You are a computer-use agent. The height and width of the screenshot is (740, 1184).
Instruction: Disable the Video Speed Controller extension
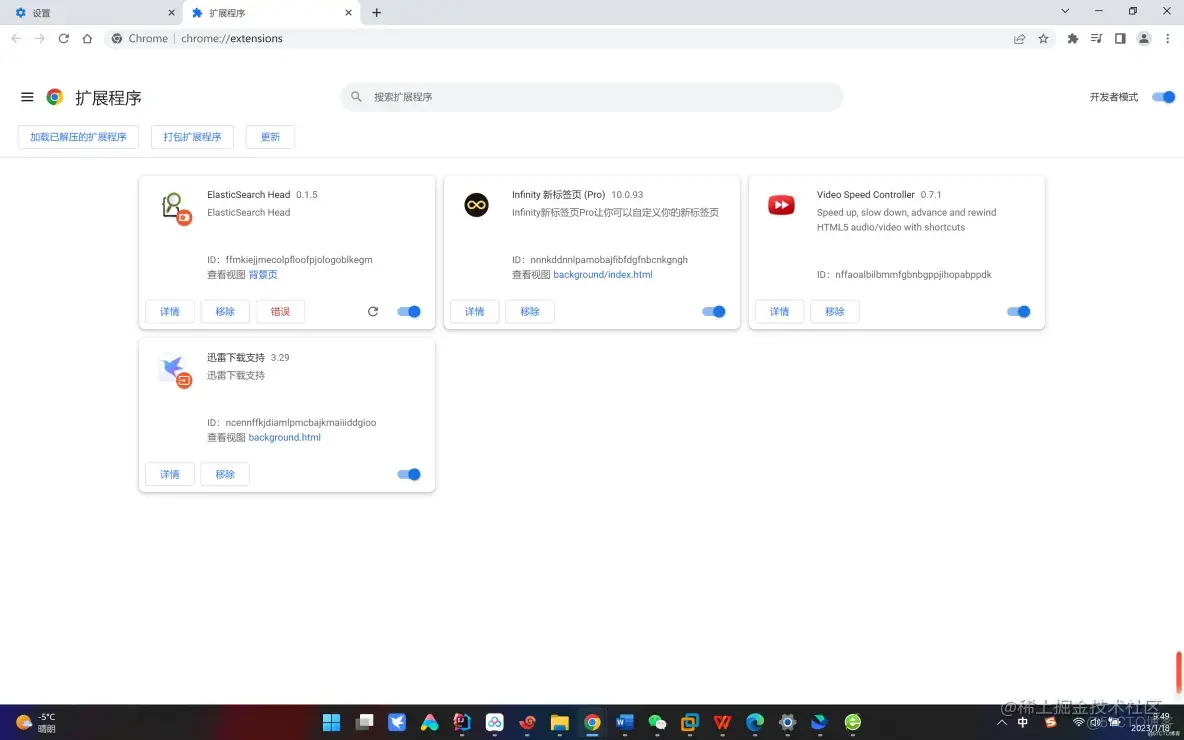click(x=1019, y=311)
